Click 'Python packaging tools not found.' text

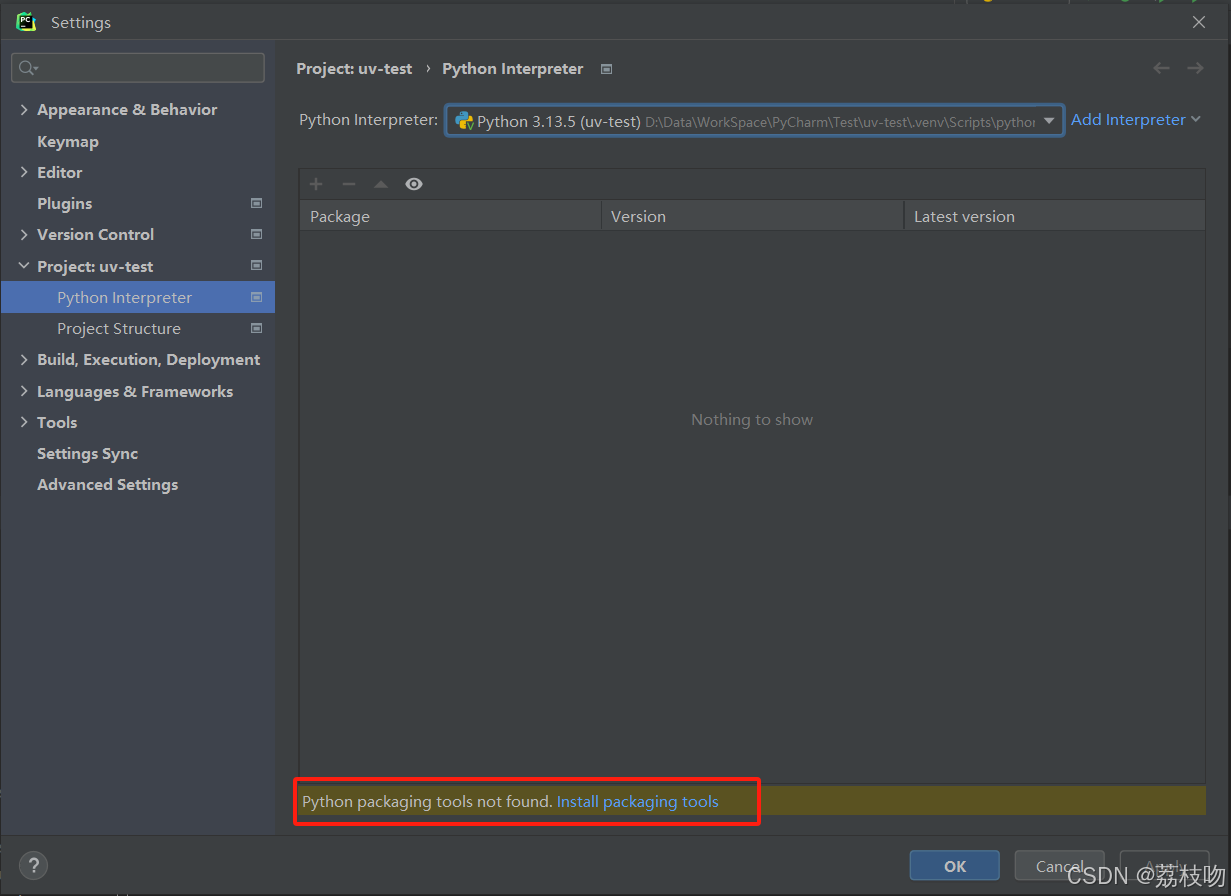[x=427, y=801]
